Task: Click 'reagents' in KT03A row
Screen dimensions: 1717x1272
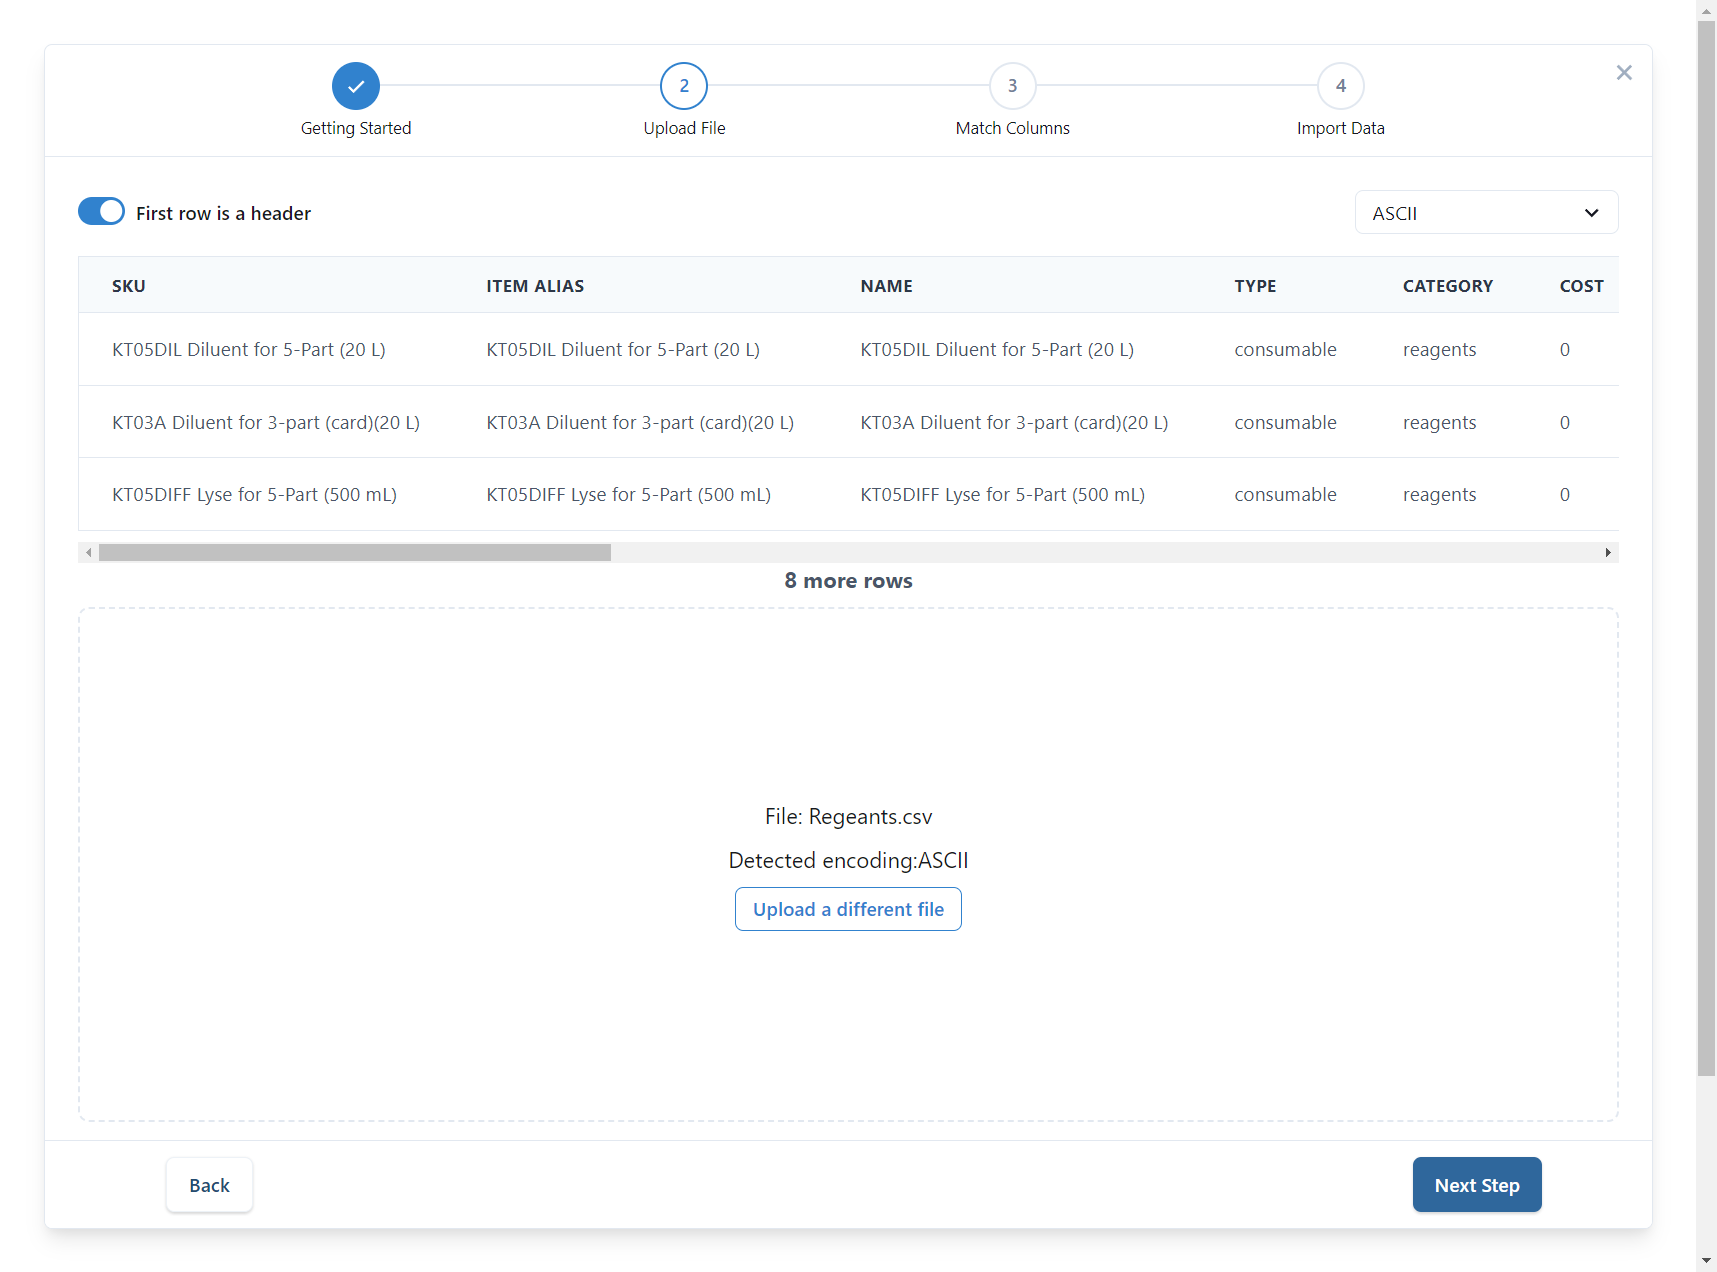Action: click(1439, 423)
